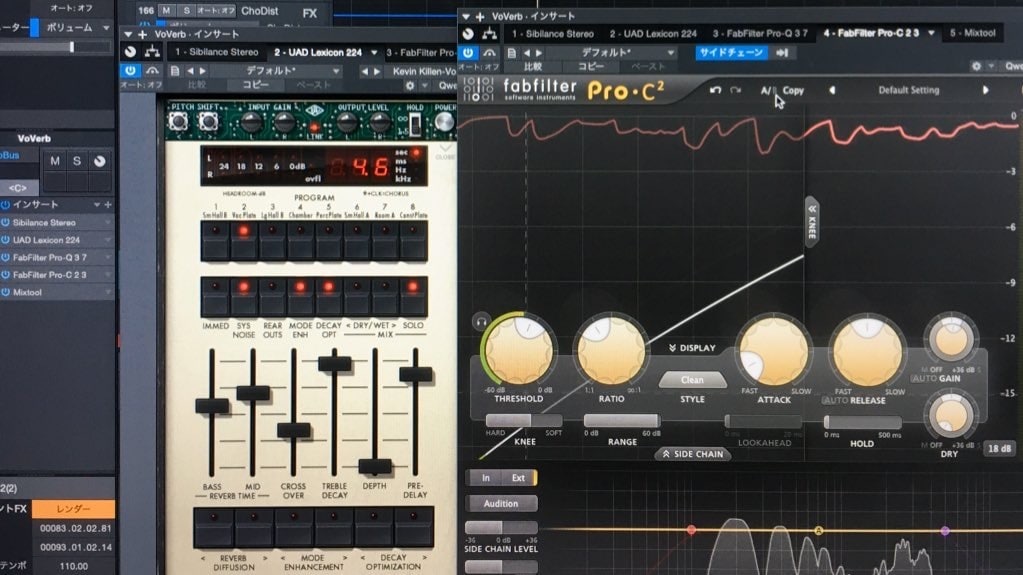This screenshot has height=575, width=1023.
Task: Select the 2 Voc Plate program button on Lexicon
Action: [x=243, y=241]
